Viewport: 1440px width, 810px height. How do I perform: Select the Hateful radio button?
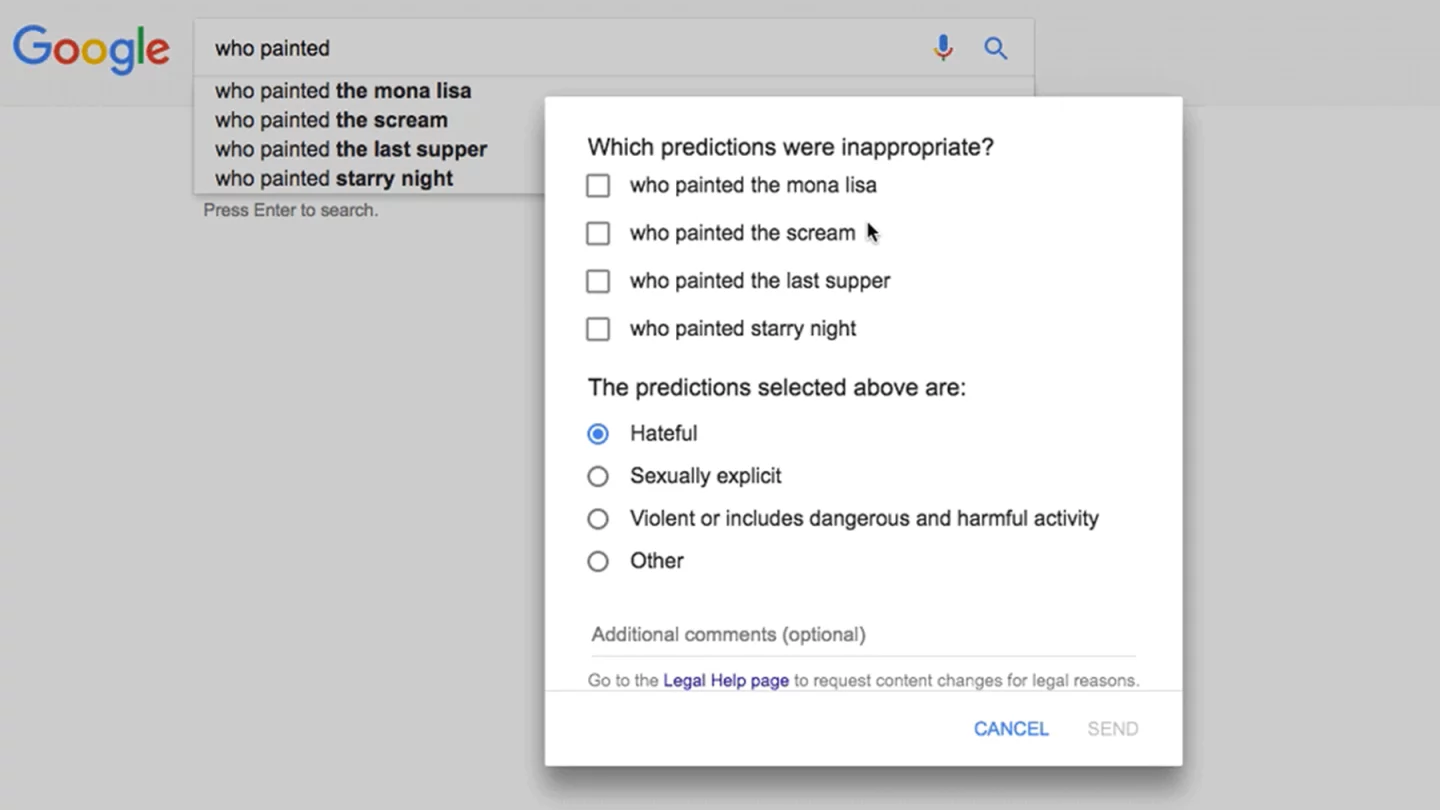click(597, 433)
